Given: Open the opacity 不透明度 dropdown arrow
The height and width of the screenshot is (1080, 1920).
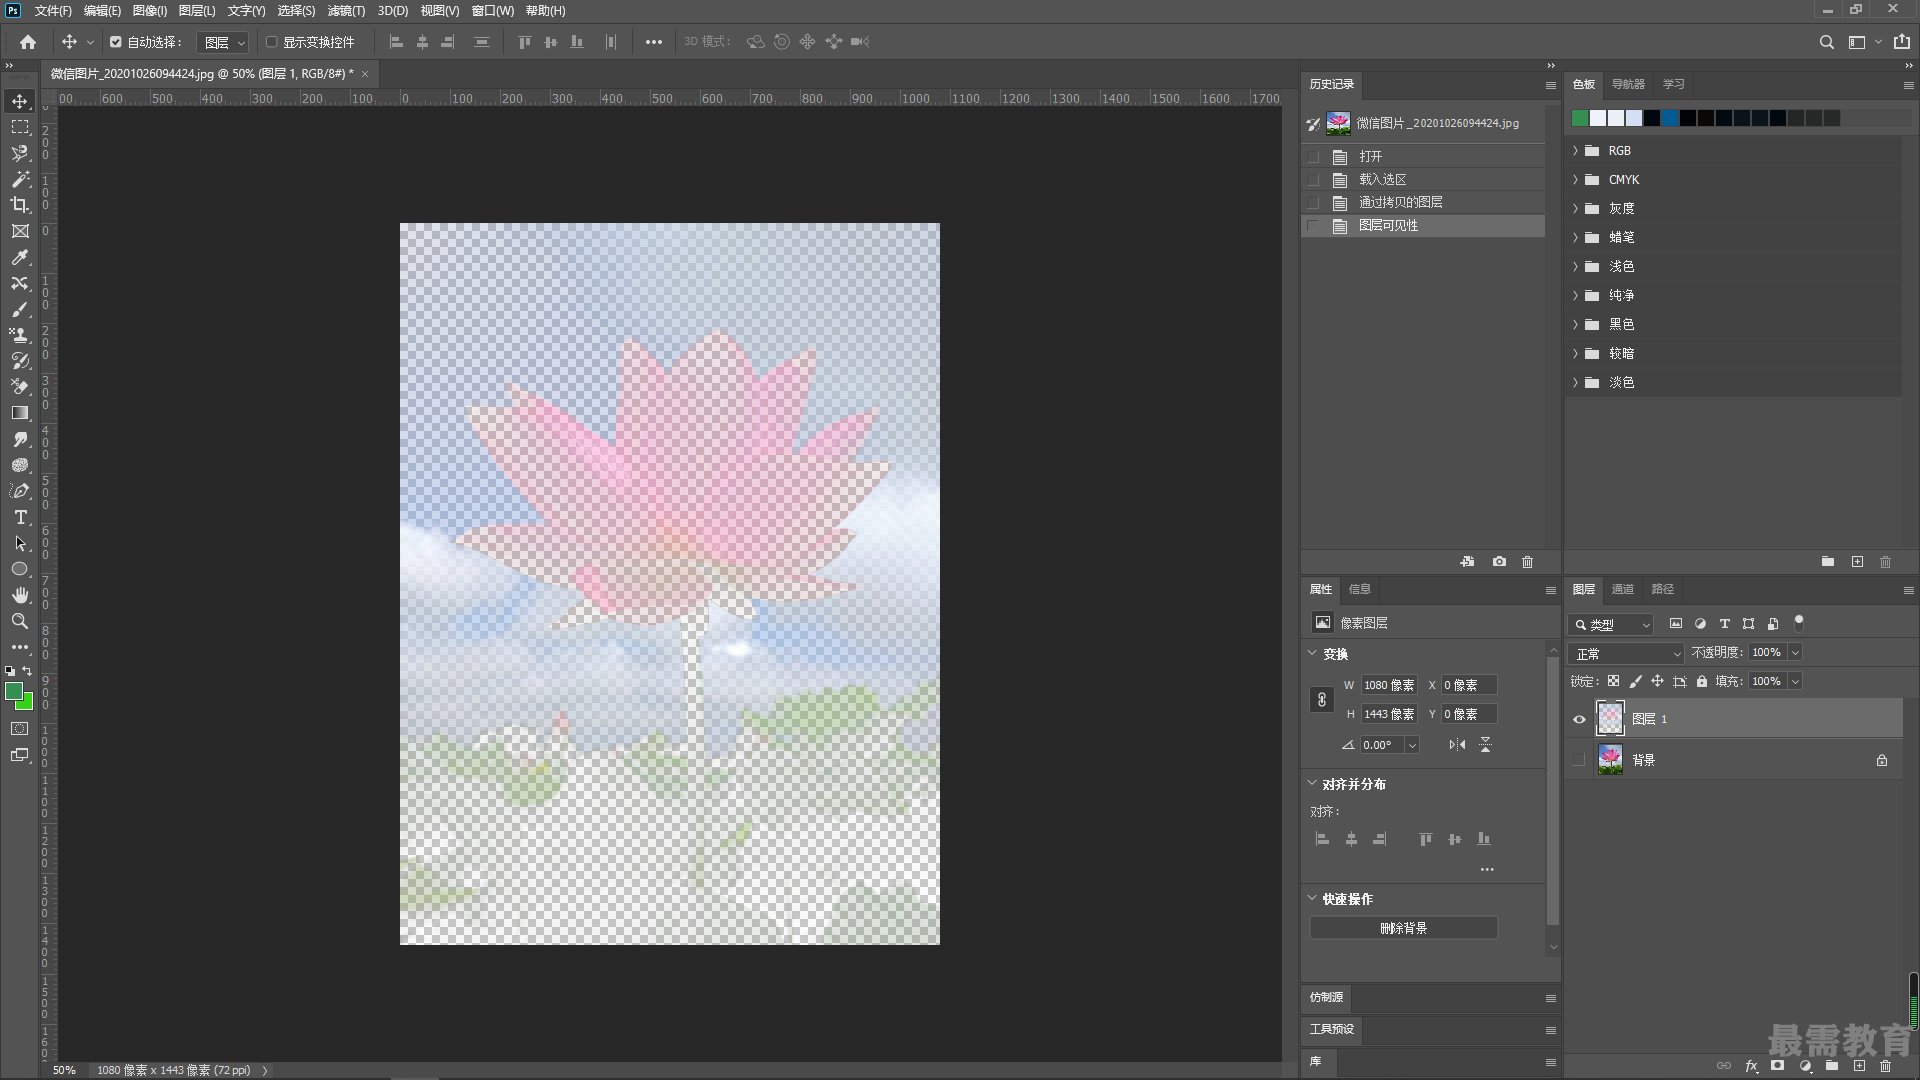Looking at the screenshot, I should (x=1795, y=653).
